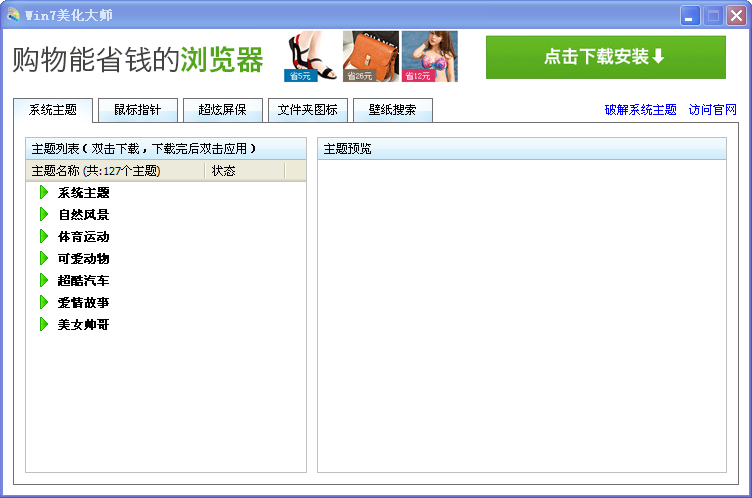Image resolution: width=752 pixels, height=498 pixels.
Task: Go to the 壁纸搜索 tab
Action: [x=392, y=110]
